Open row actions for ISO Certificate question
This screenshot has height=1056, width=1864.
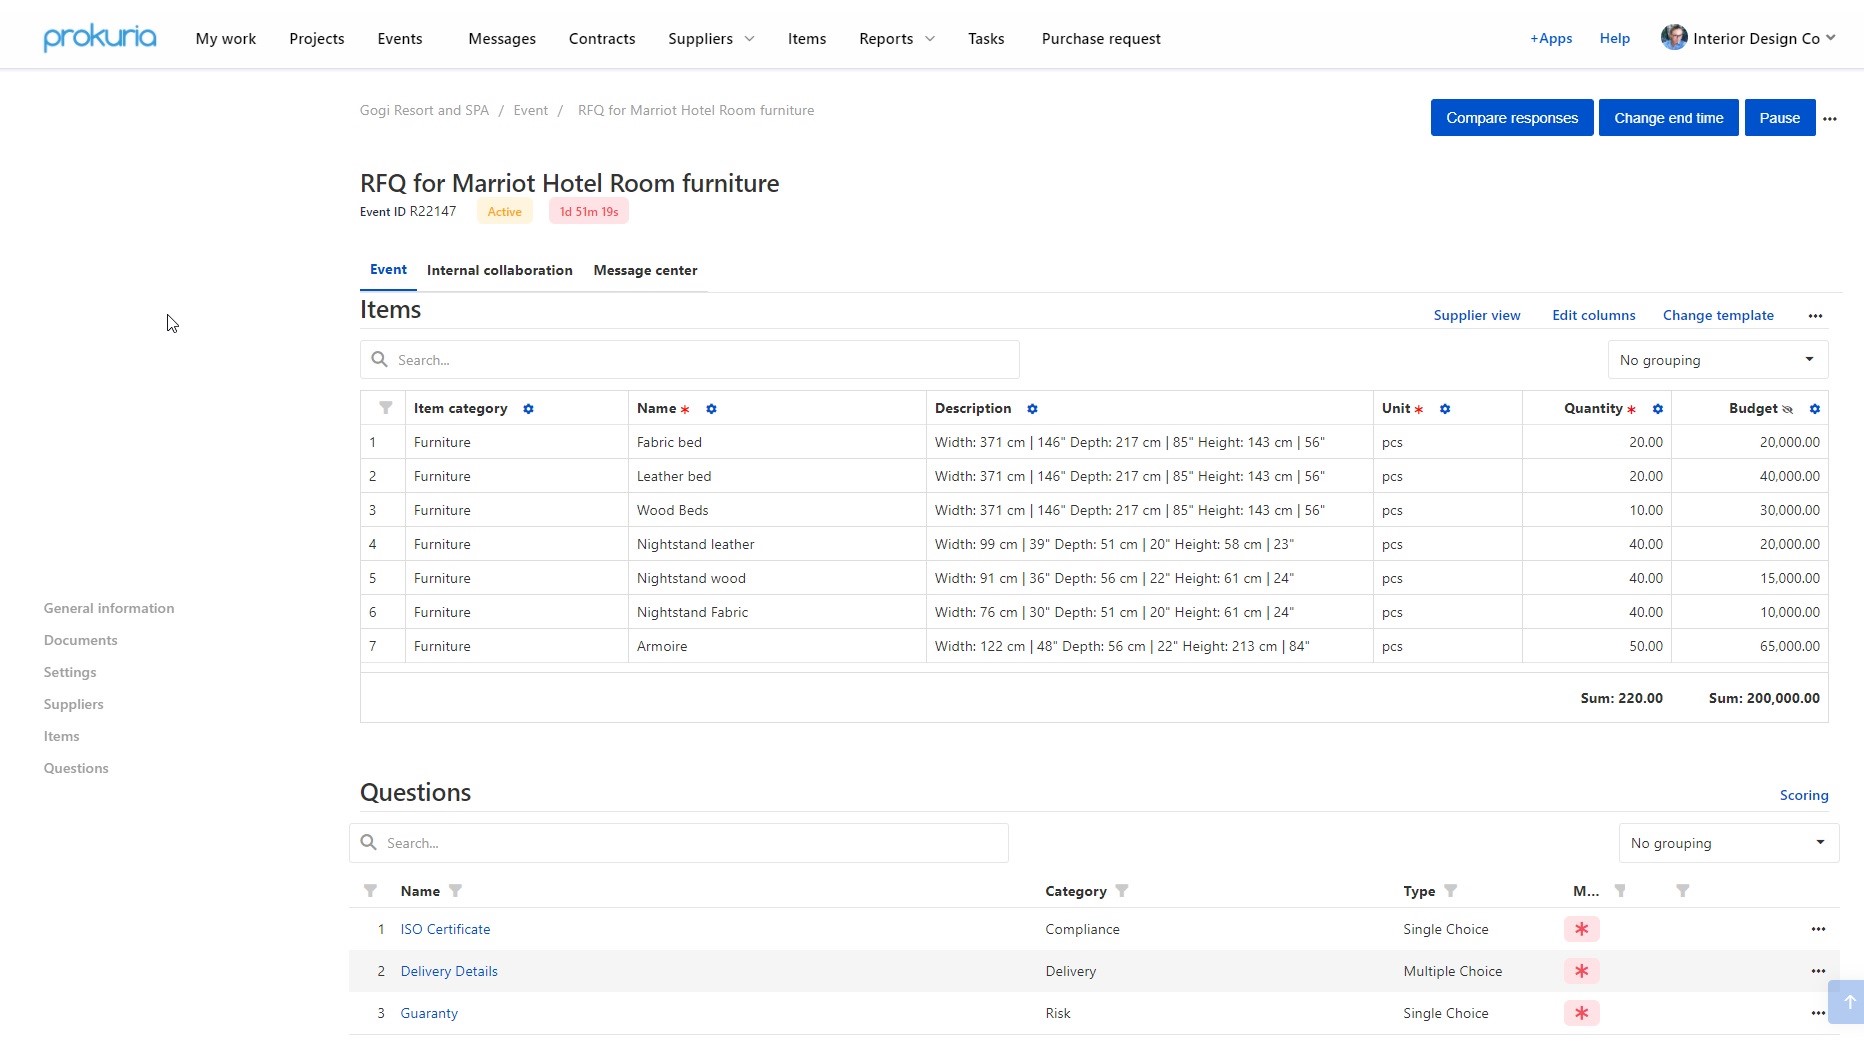1817,929
